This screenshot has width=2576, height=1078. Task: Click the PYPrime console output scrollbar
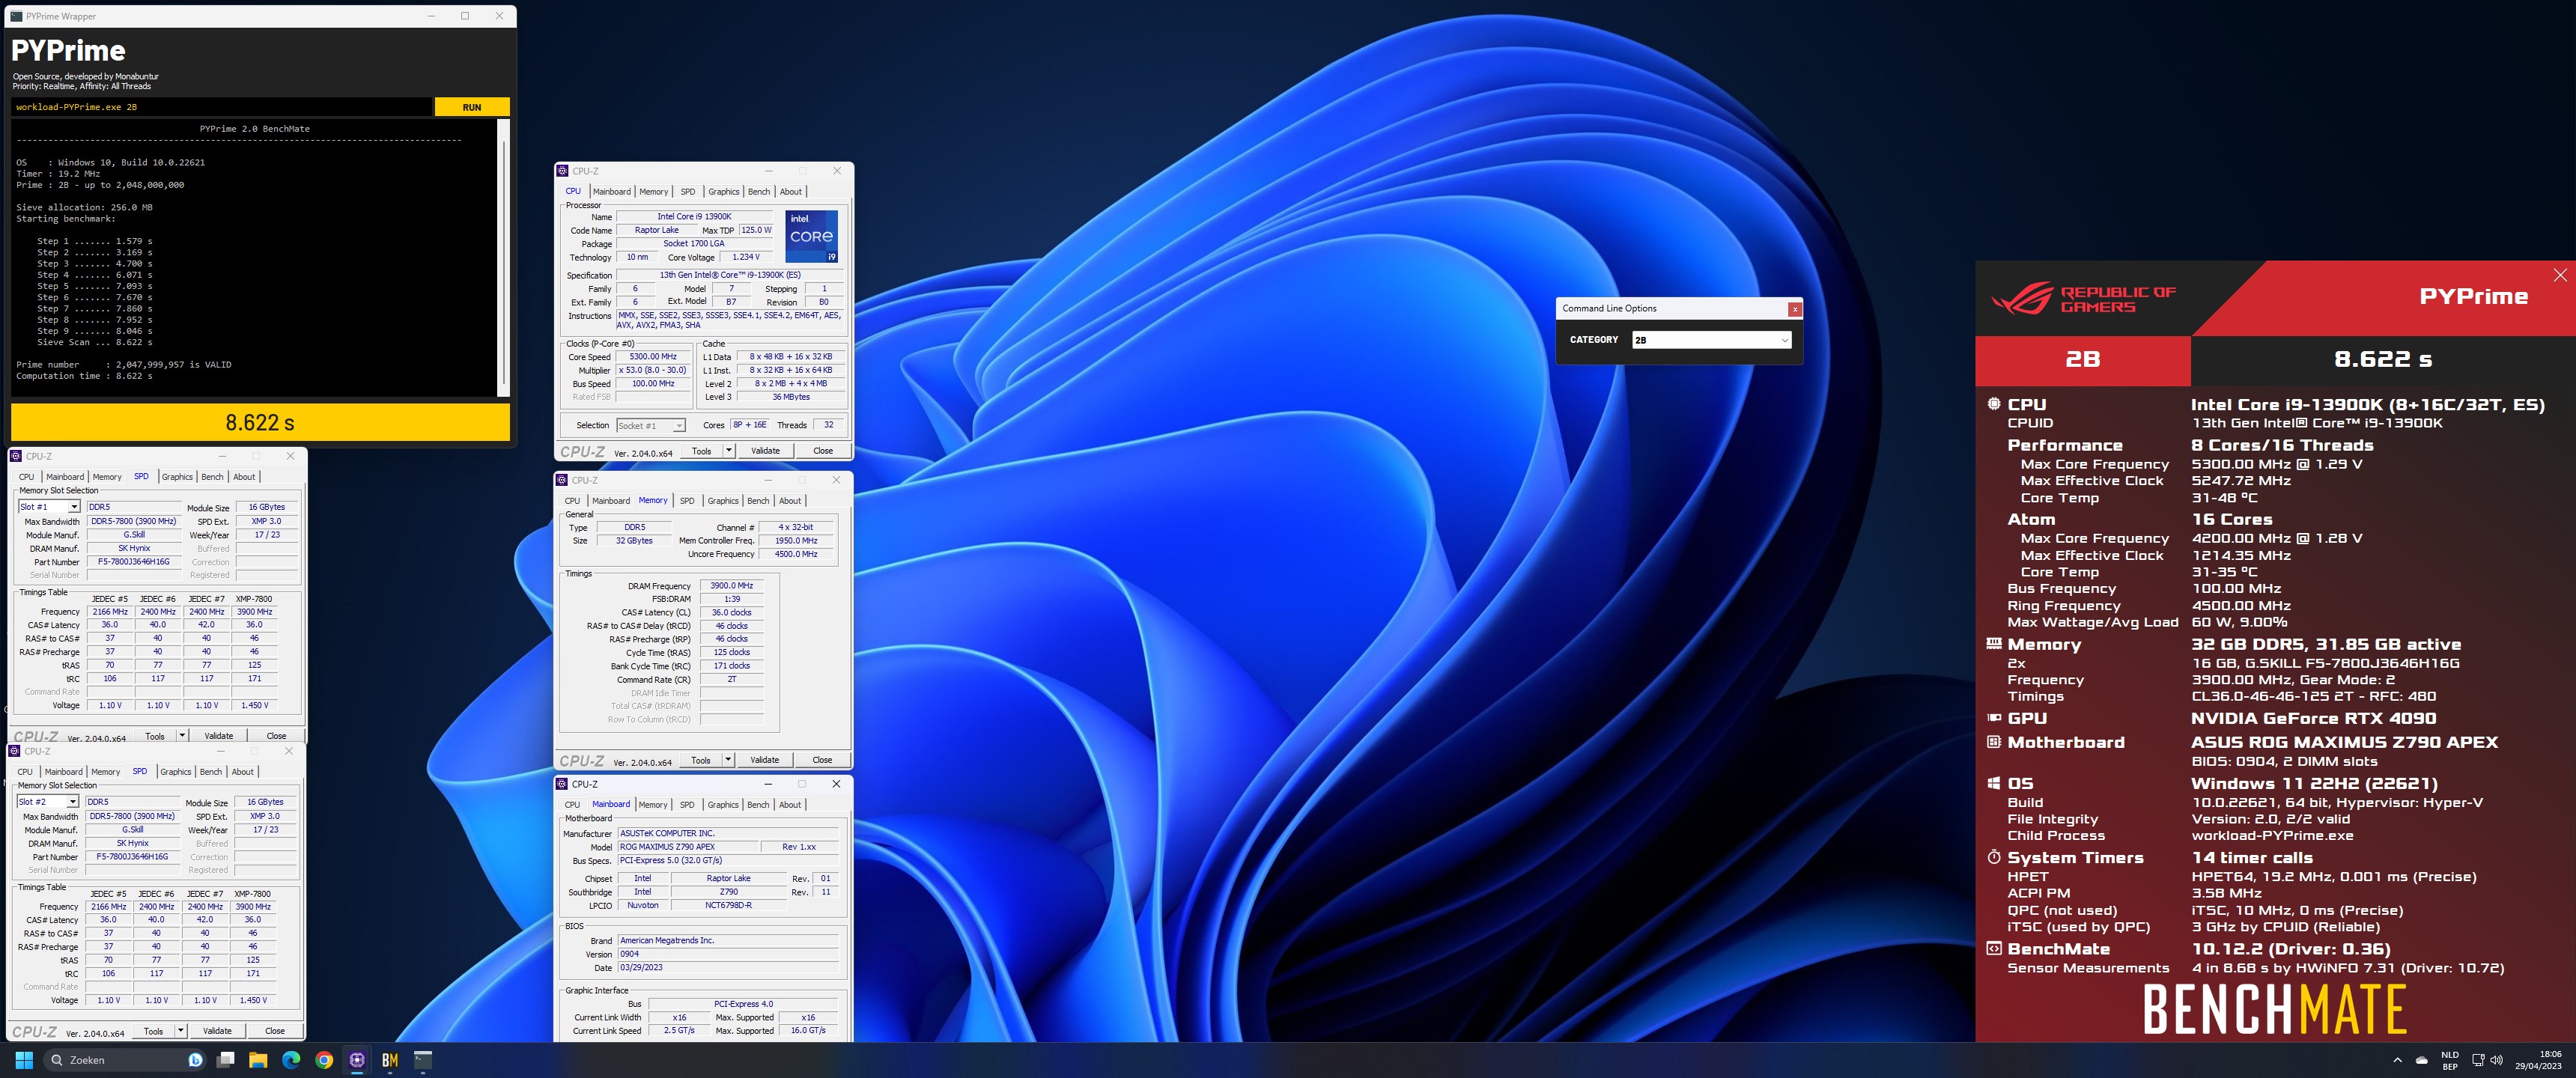(503, 258)
